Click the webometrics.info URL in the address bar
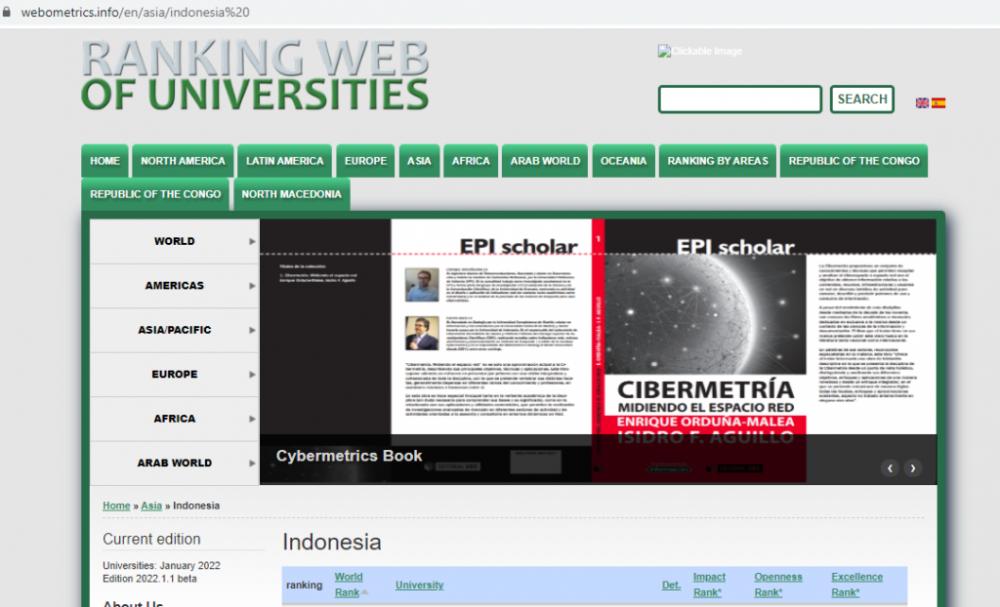This screenshot has width=1000, height=607. pyautogui.click(x=135, y=12)
